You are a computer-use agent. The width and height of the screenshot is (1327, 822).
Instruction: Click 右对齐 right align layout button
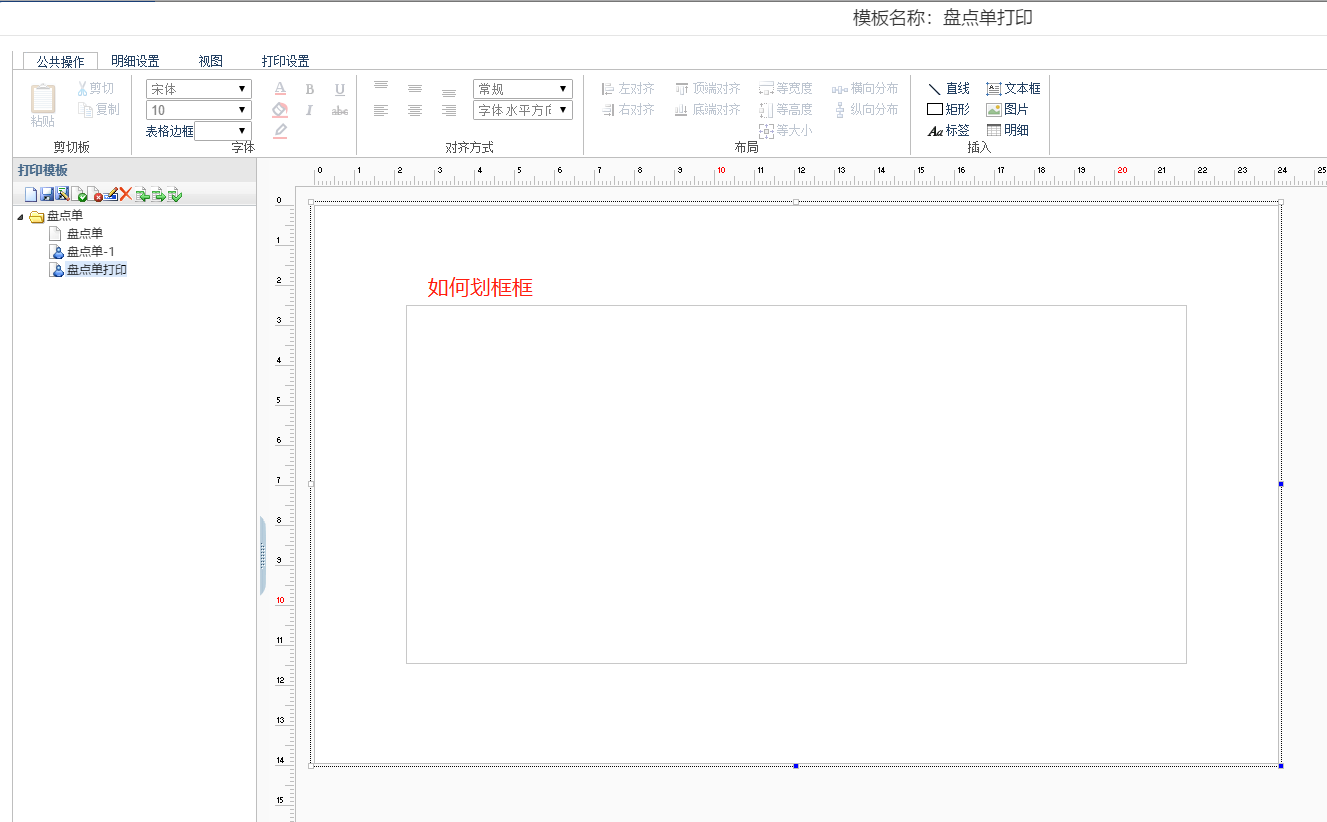[628, 109]
